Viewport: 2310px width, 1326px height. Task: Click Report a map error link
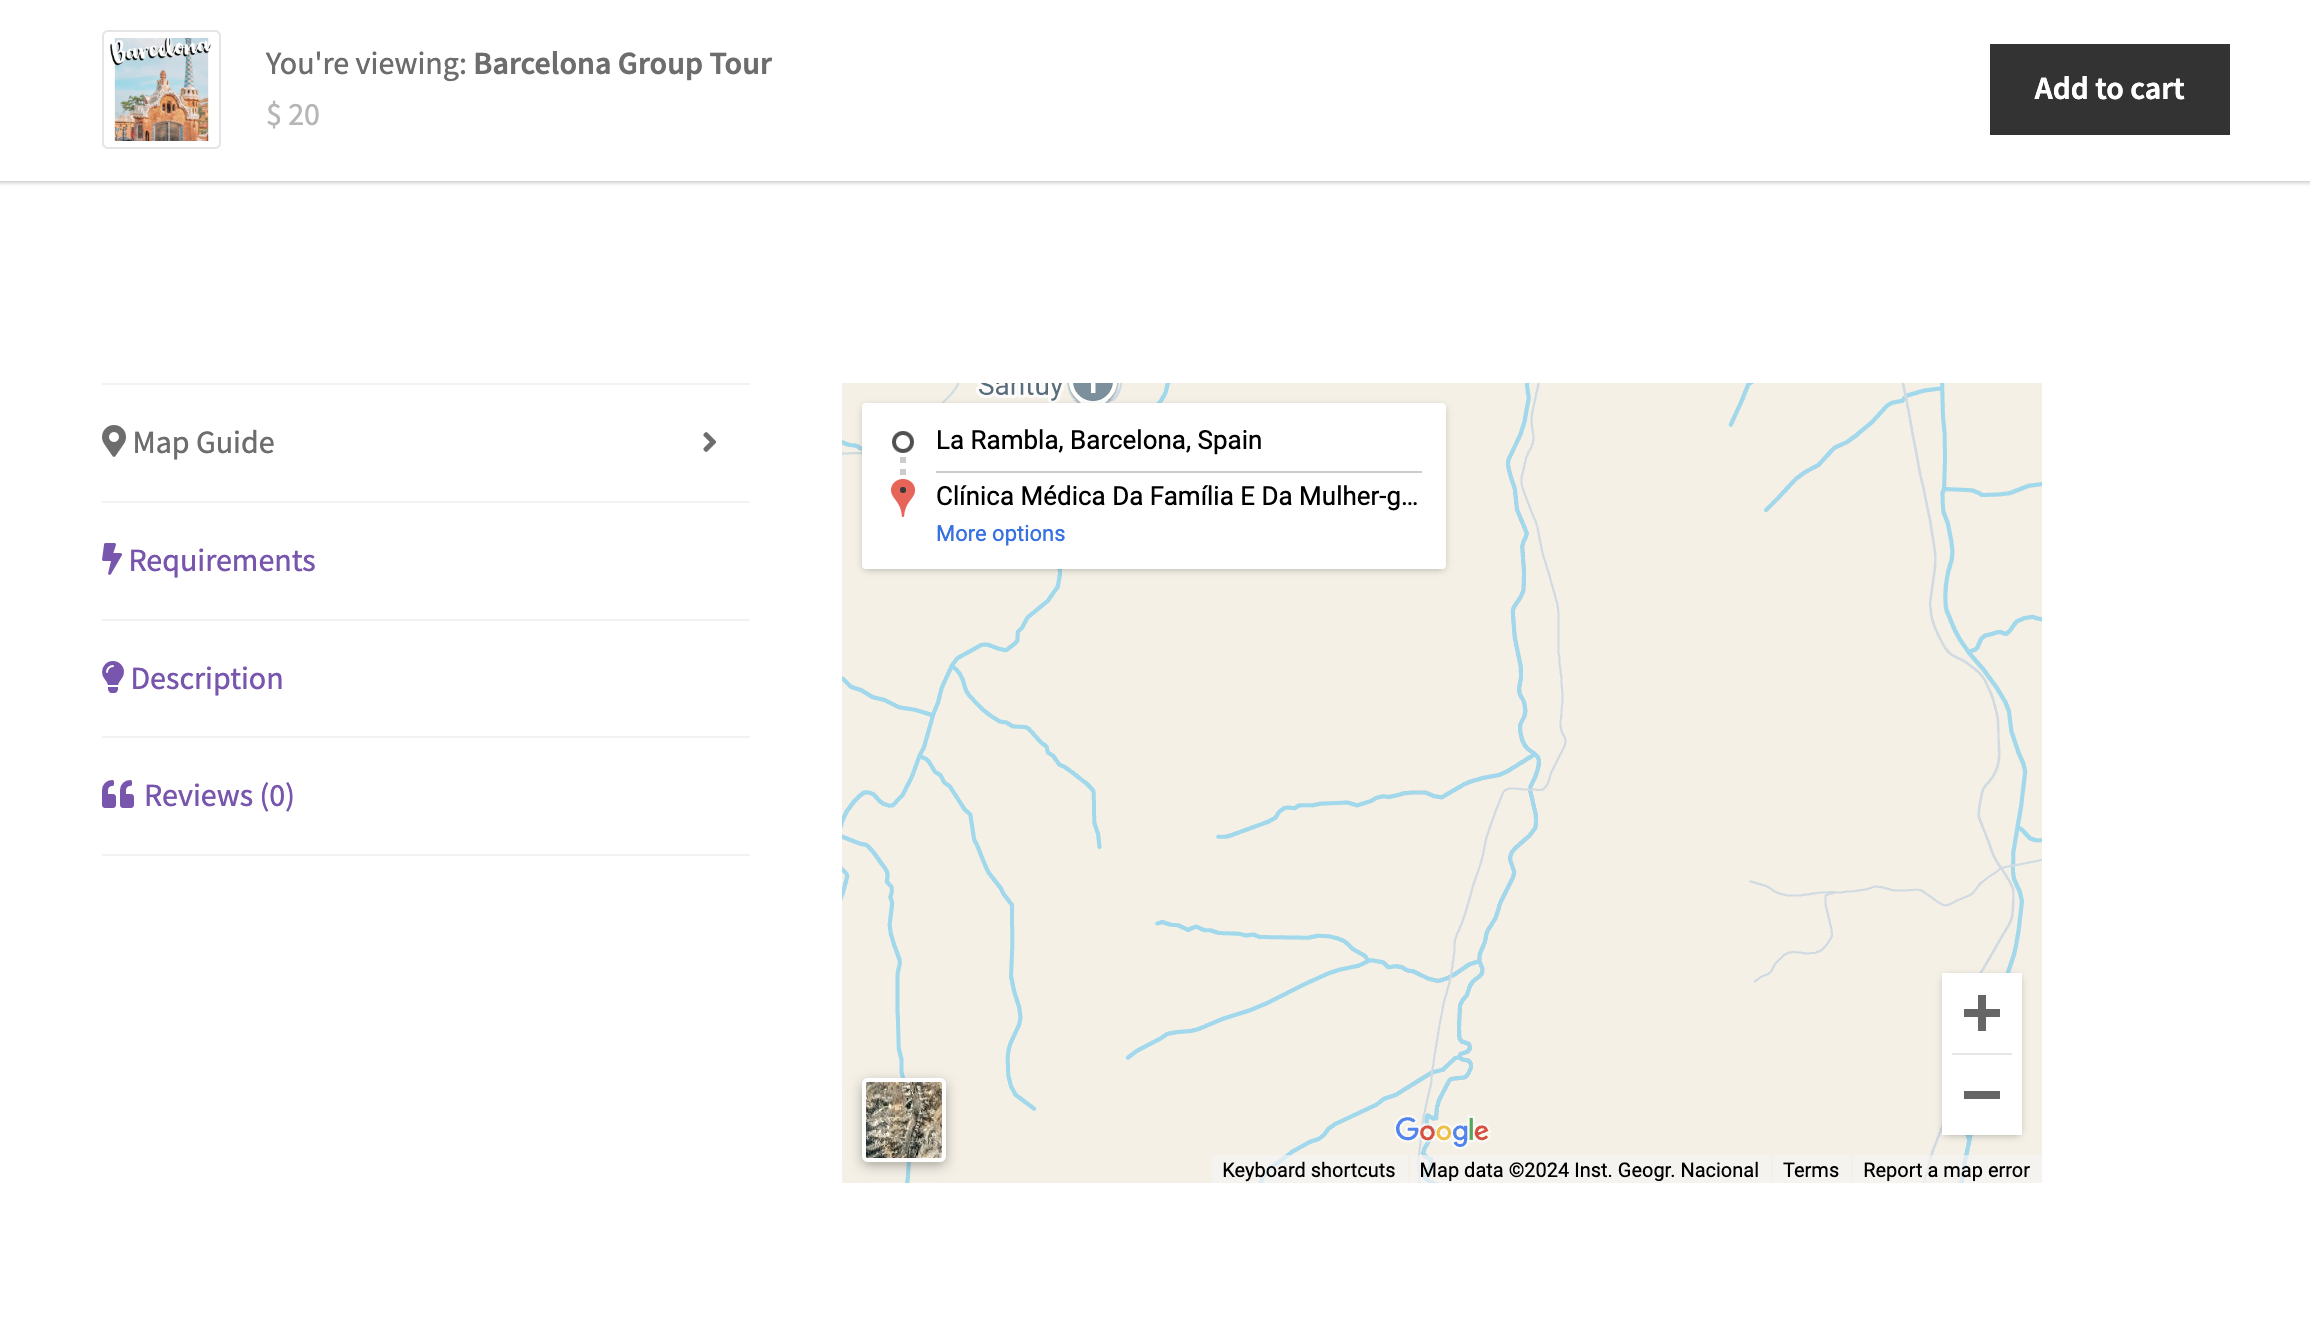coord(1946,1170)
